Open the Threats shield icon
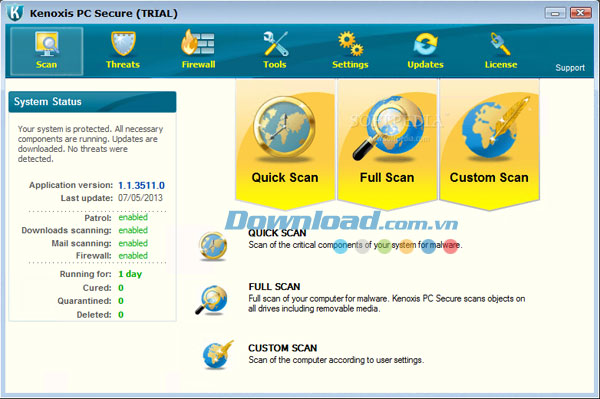The image size is (600, 399). point(123,44)
